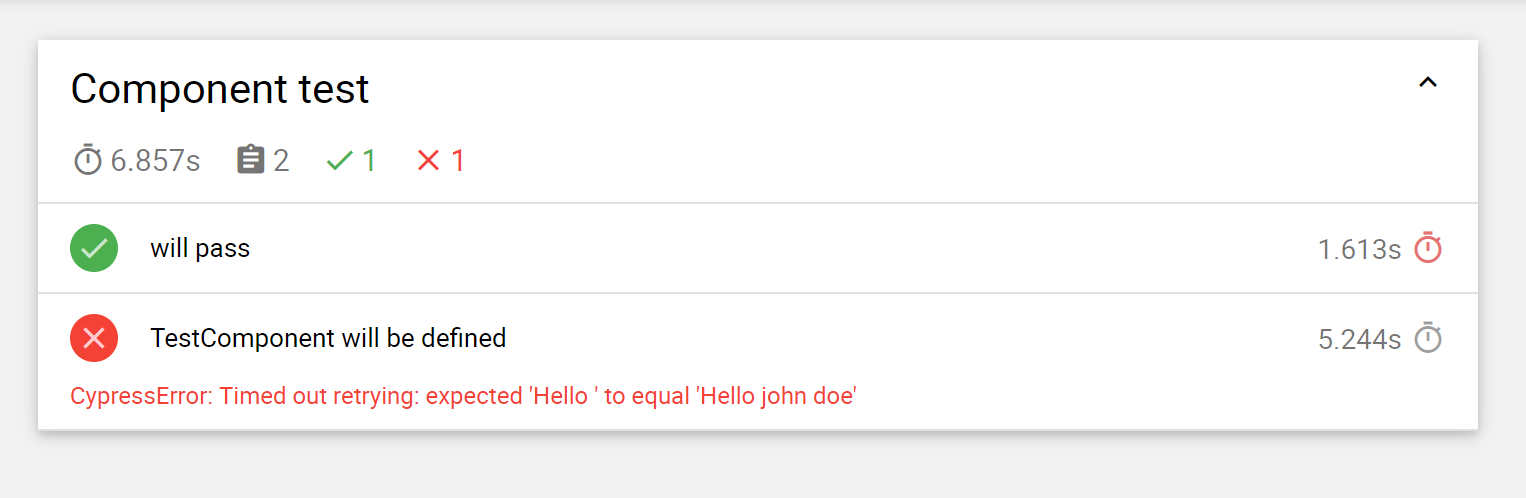Click the 5.244s duration text
The image size is (1526, 498).
[1359, 340]
